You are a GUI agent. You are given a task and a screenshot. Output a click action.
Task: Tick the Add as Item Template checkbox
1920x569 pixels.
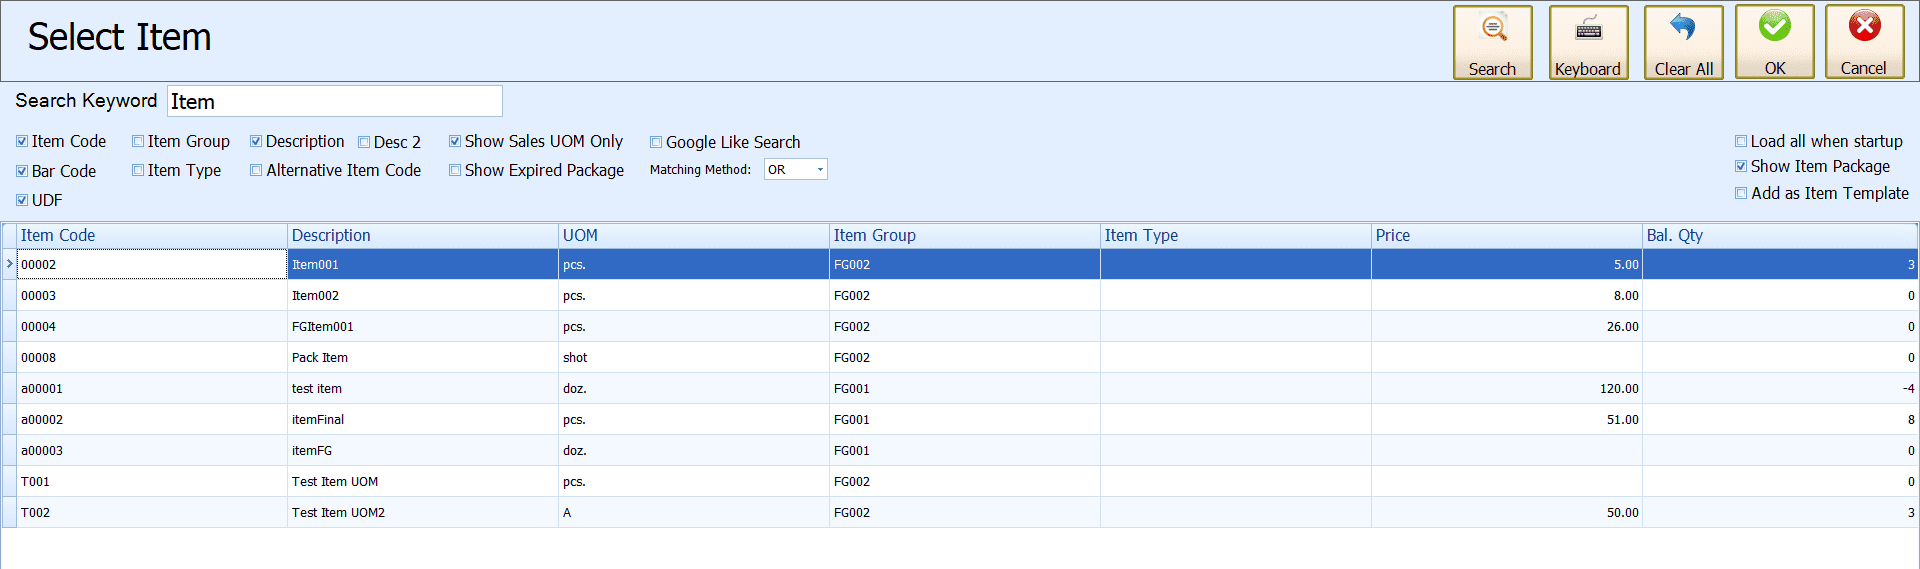1741,194
